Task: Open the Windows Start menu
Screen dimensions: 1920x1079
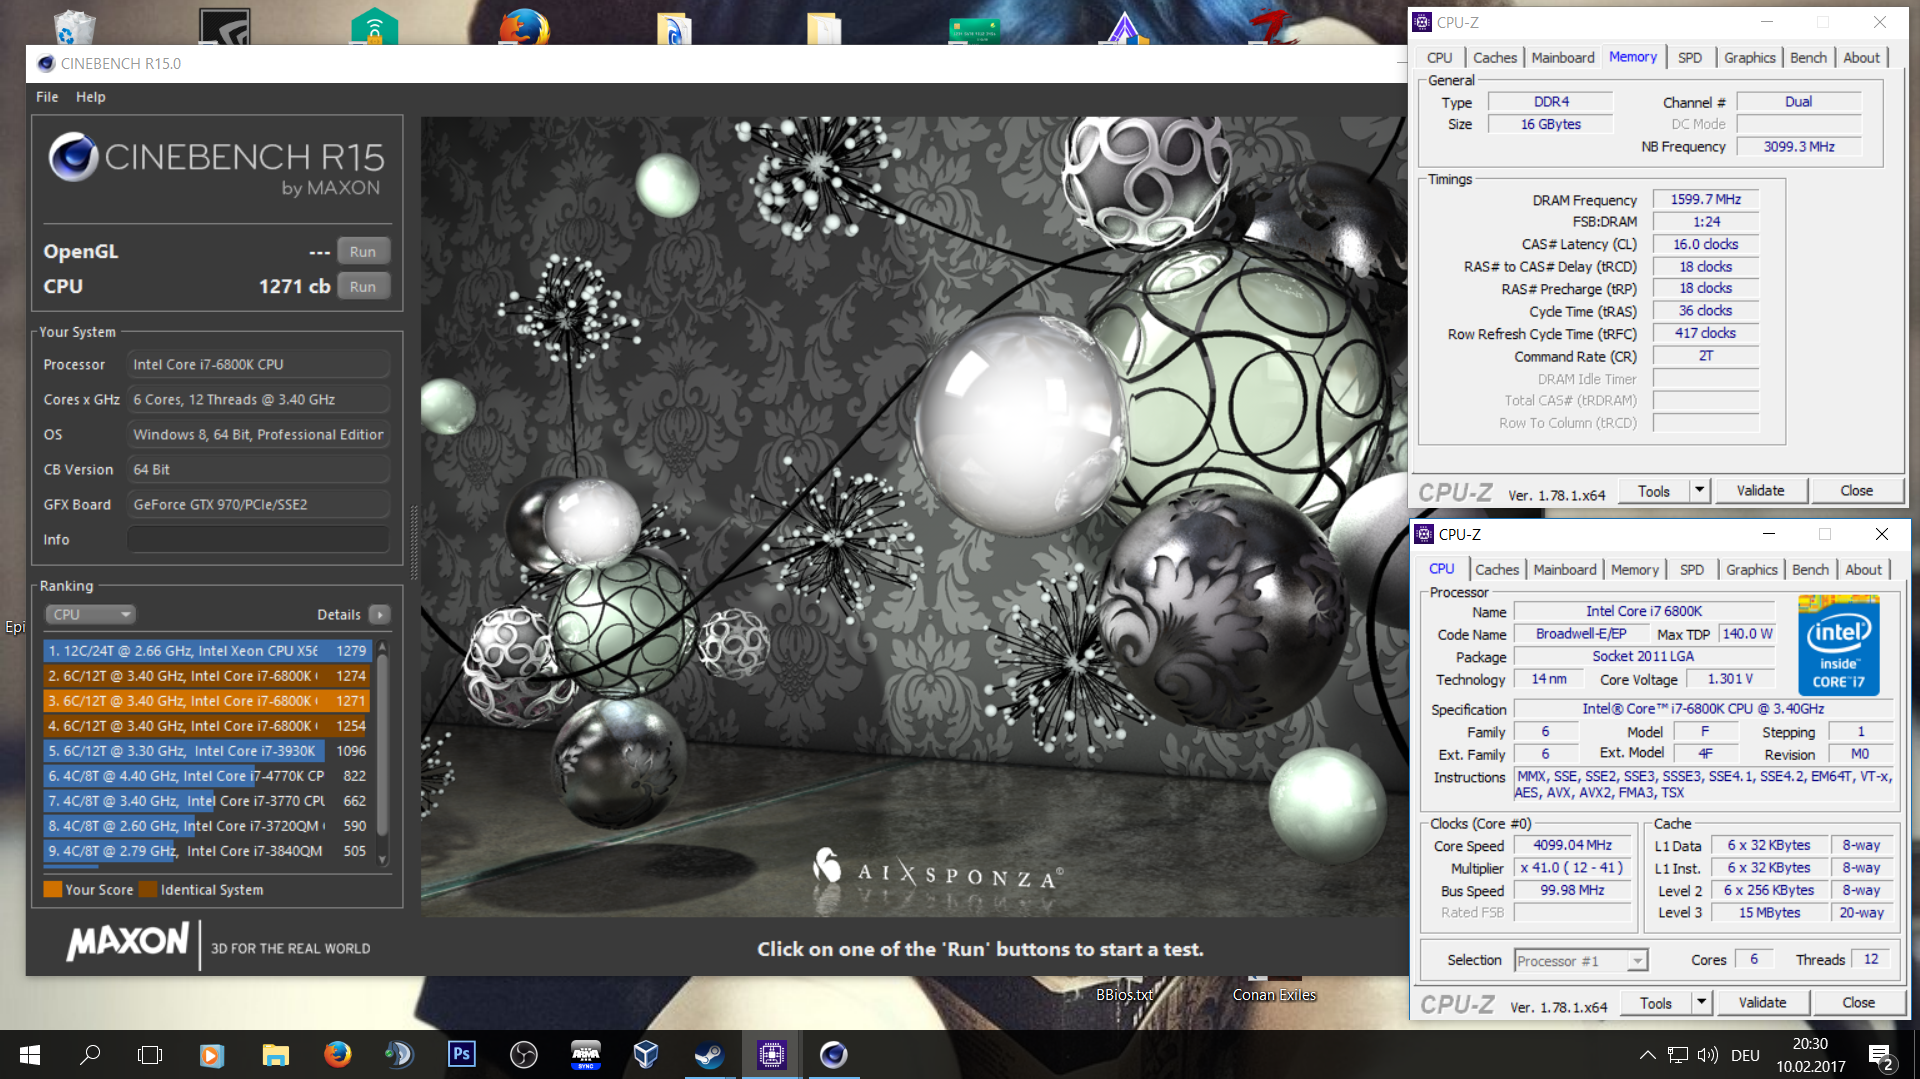Action: (29, 1054)
